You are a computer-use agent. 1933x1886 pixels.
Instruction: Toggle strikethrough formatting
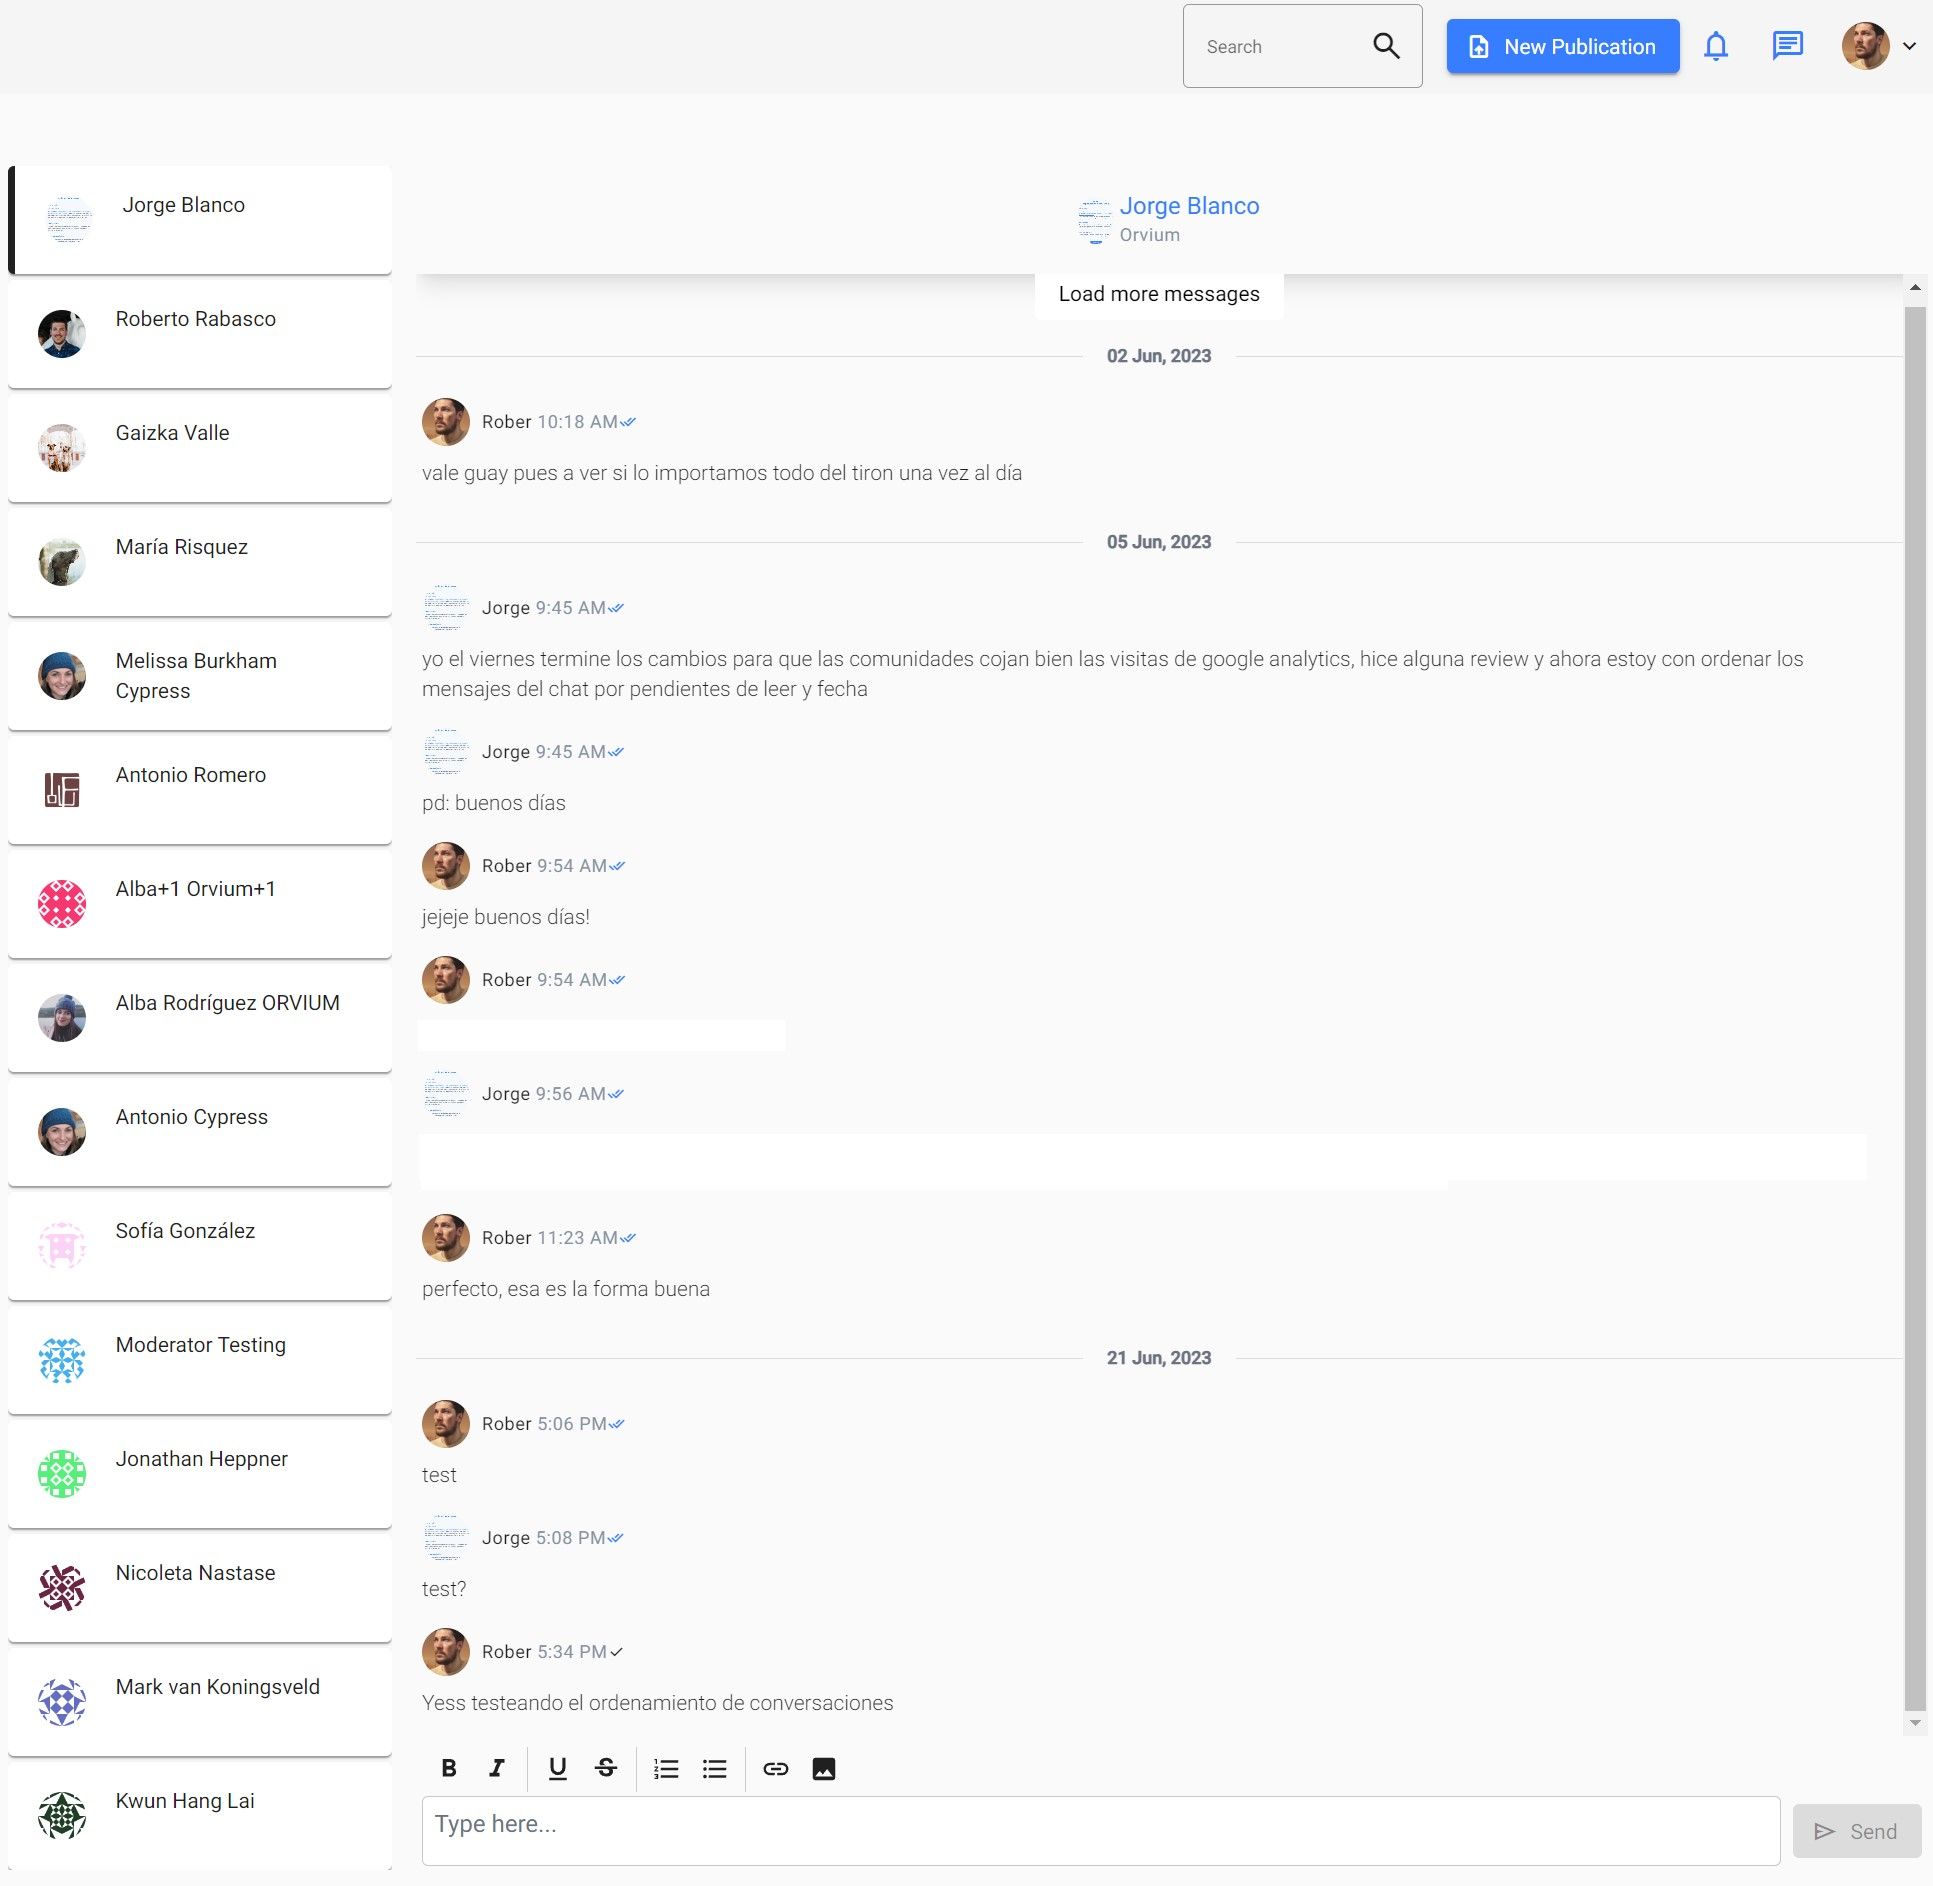[x=606, y=1768]
